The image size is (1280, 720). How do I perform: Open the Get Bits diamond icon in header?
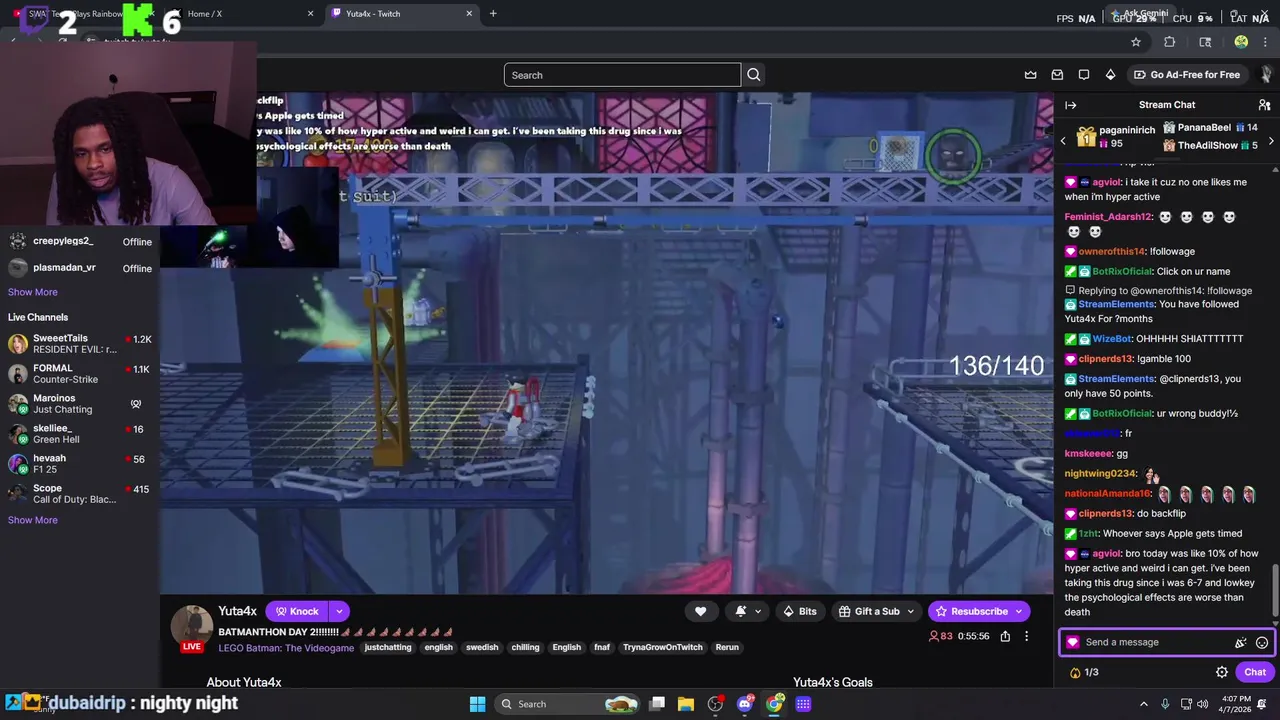pos(1110,75)
